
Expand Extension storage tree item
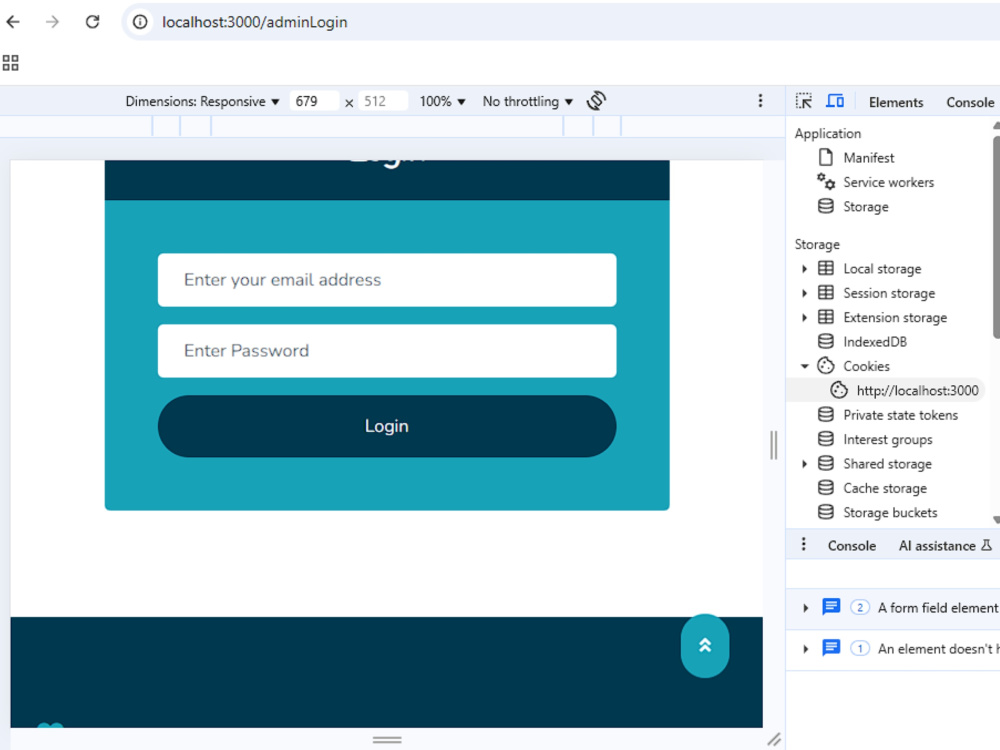pyautogui.click(x=804, y=318)
